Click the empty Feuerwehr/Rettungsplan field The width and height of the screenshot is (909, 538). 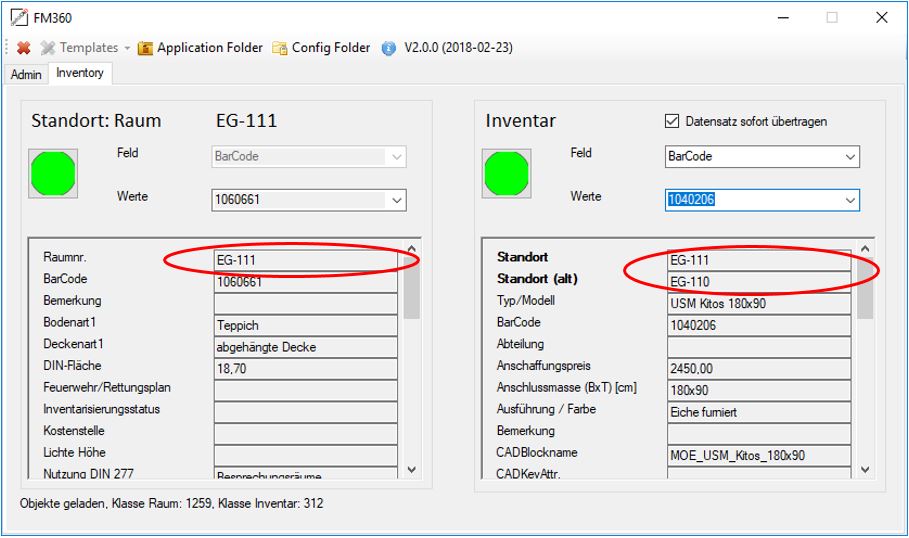coord(306,391)
